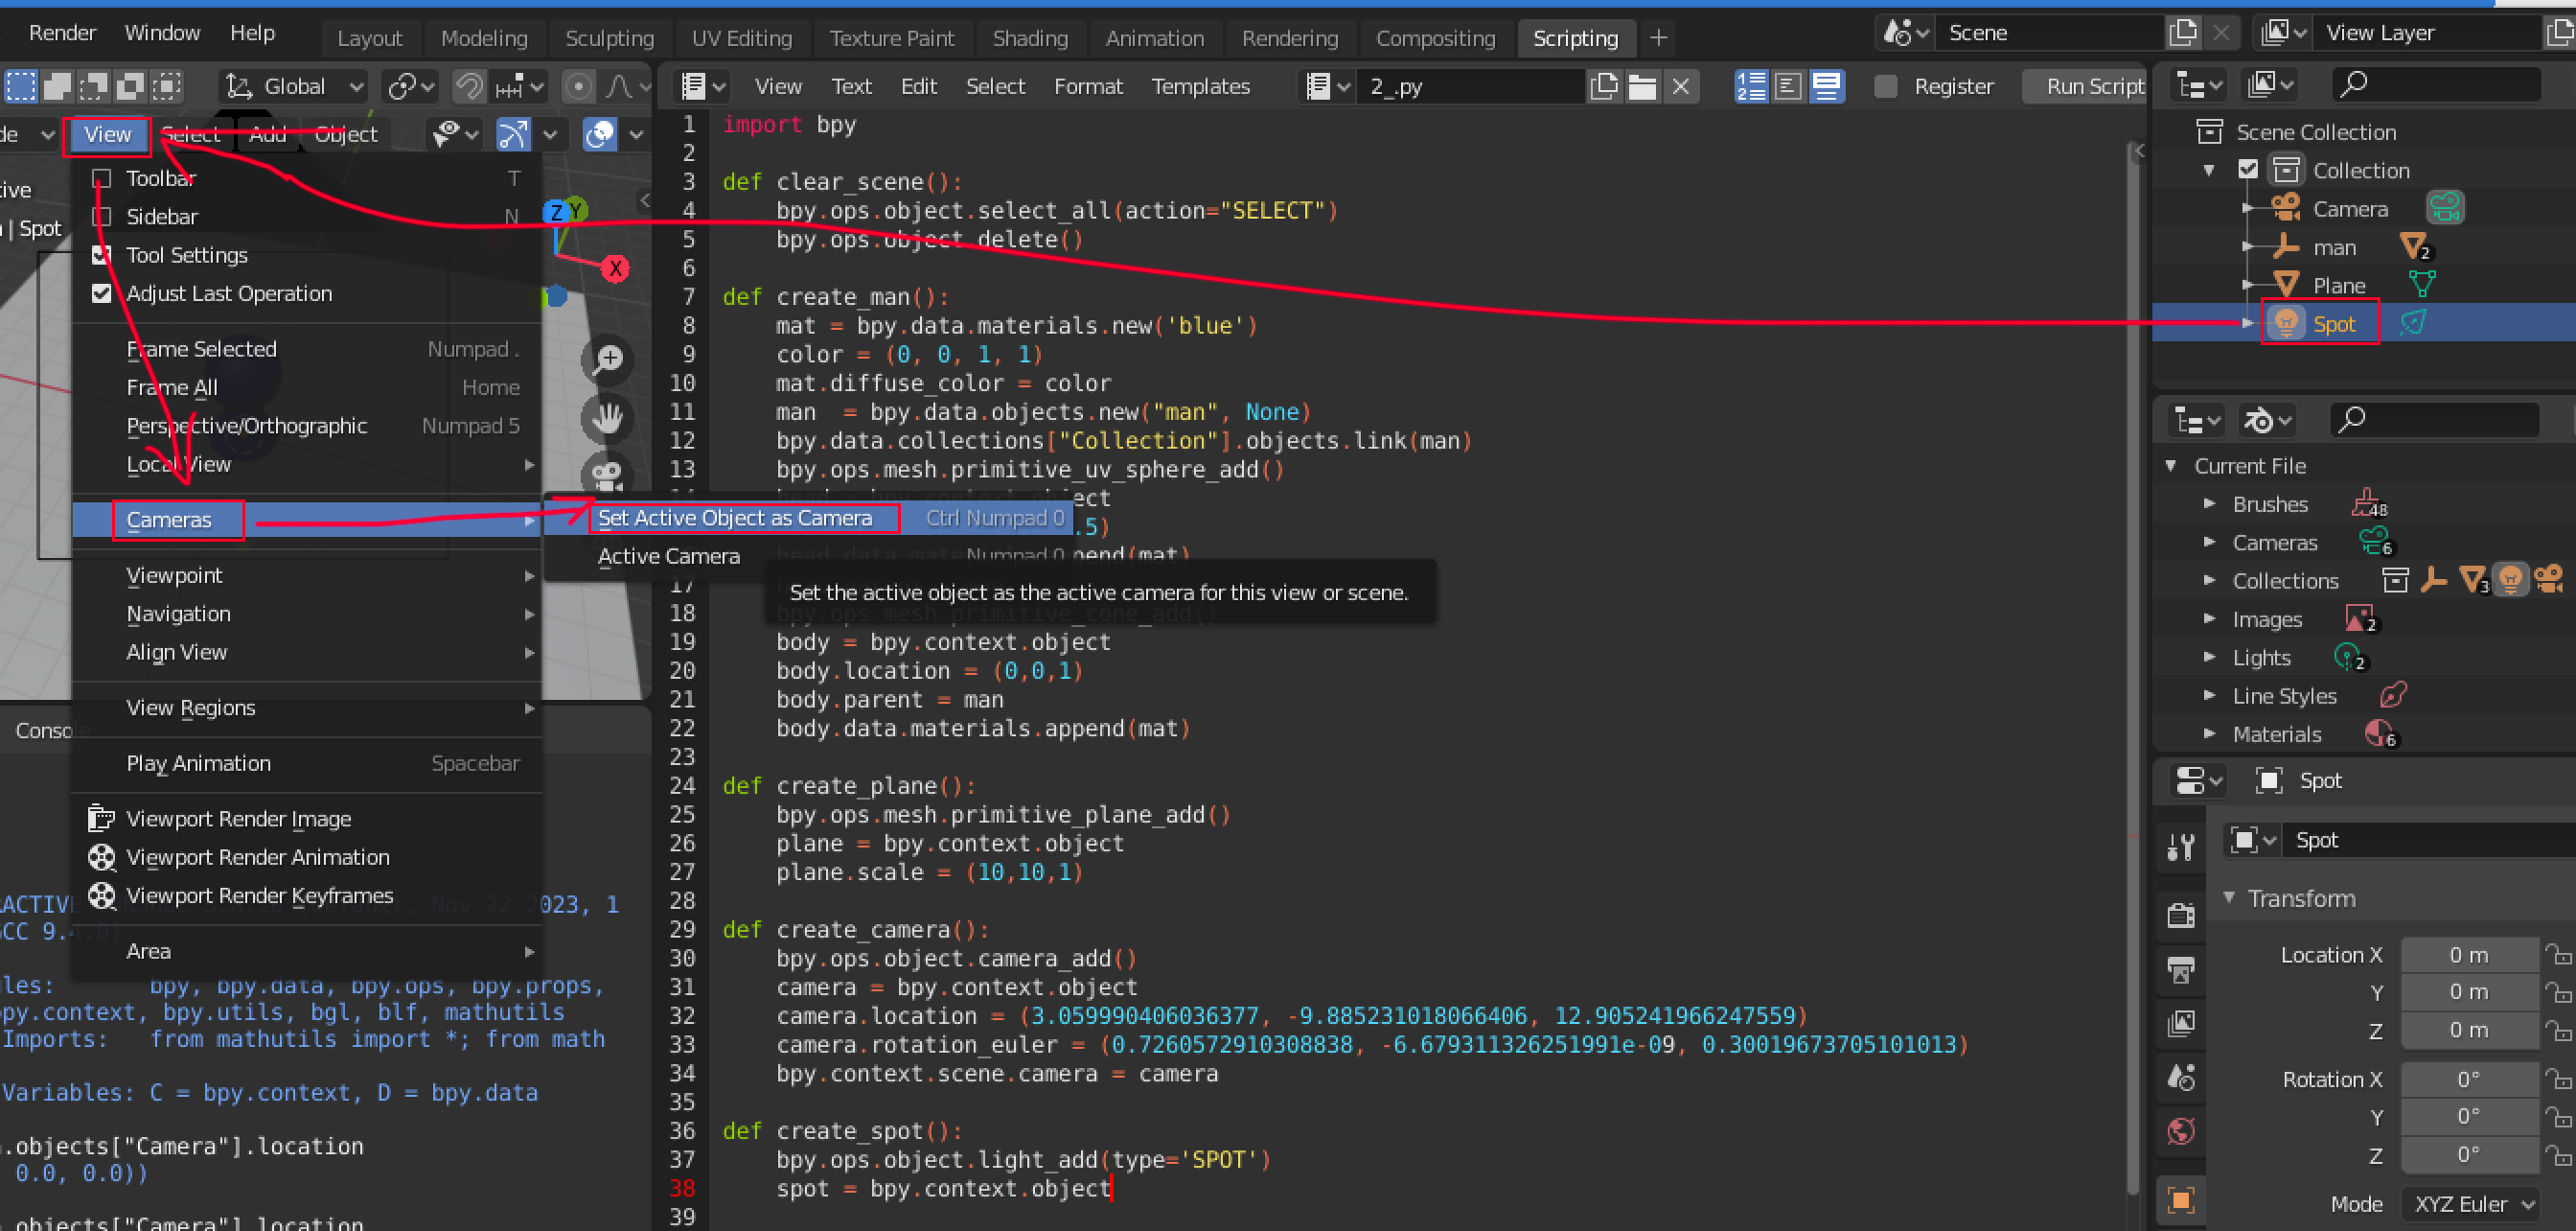Lock Location X property

[x=2558, y=955]
